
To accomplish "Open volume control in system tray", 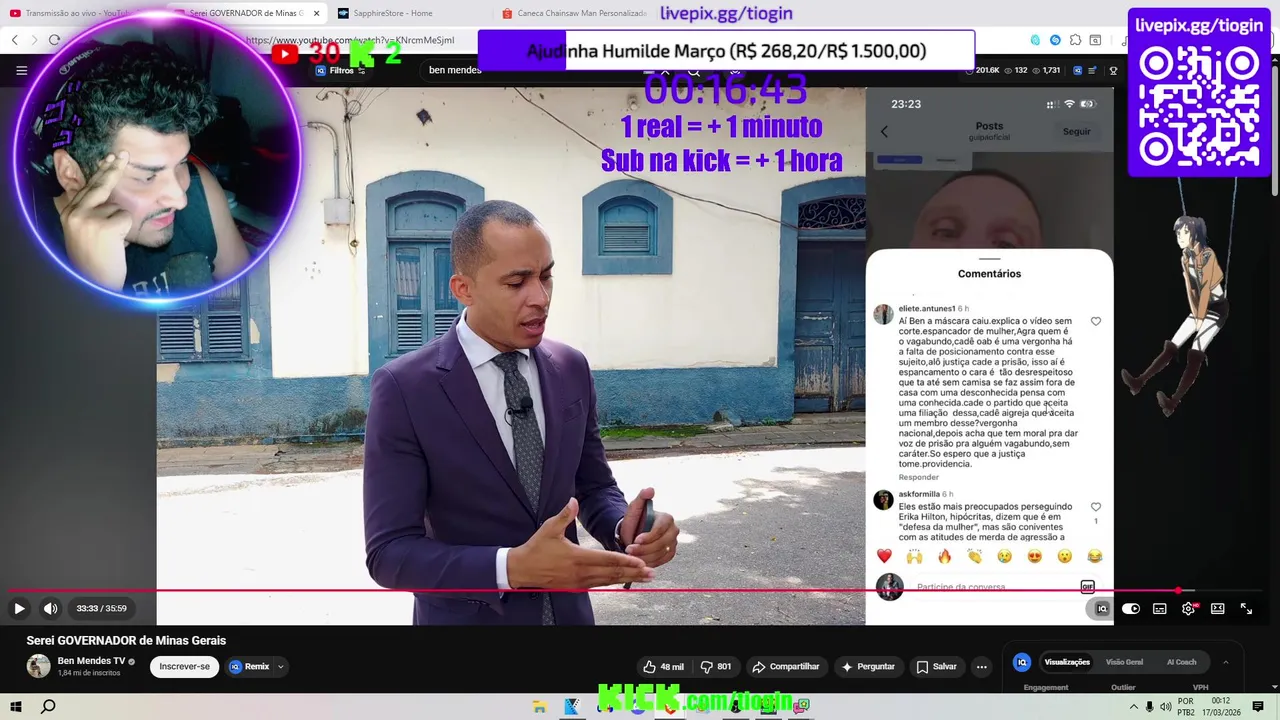I will point(1165,707).
